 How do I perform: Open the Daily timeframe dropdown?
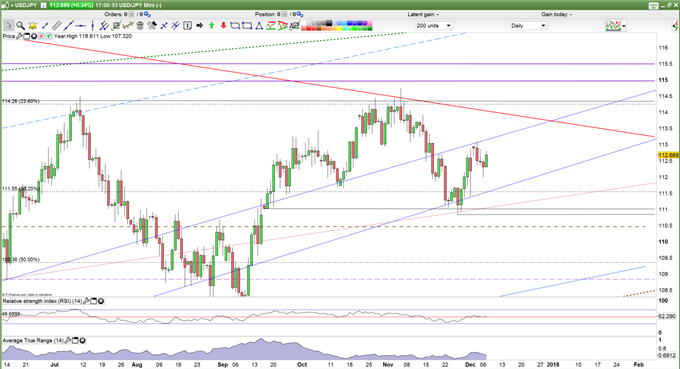click(x=543, y=26)
